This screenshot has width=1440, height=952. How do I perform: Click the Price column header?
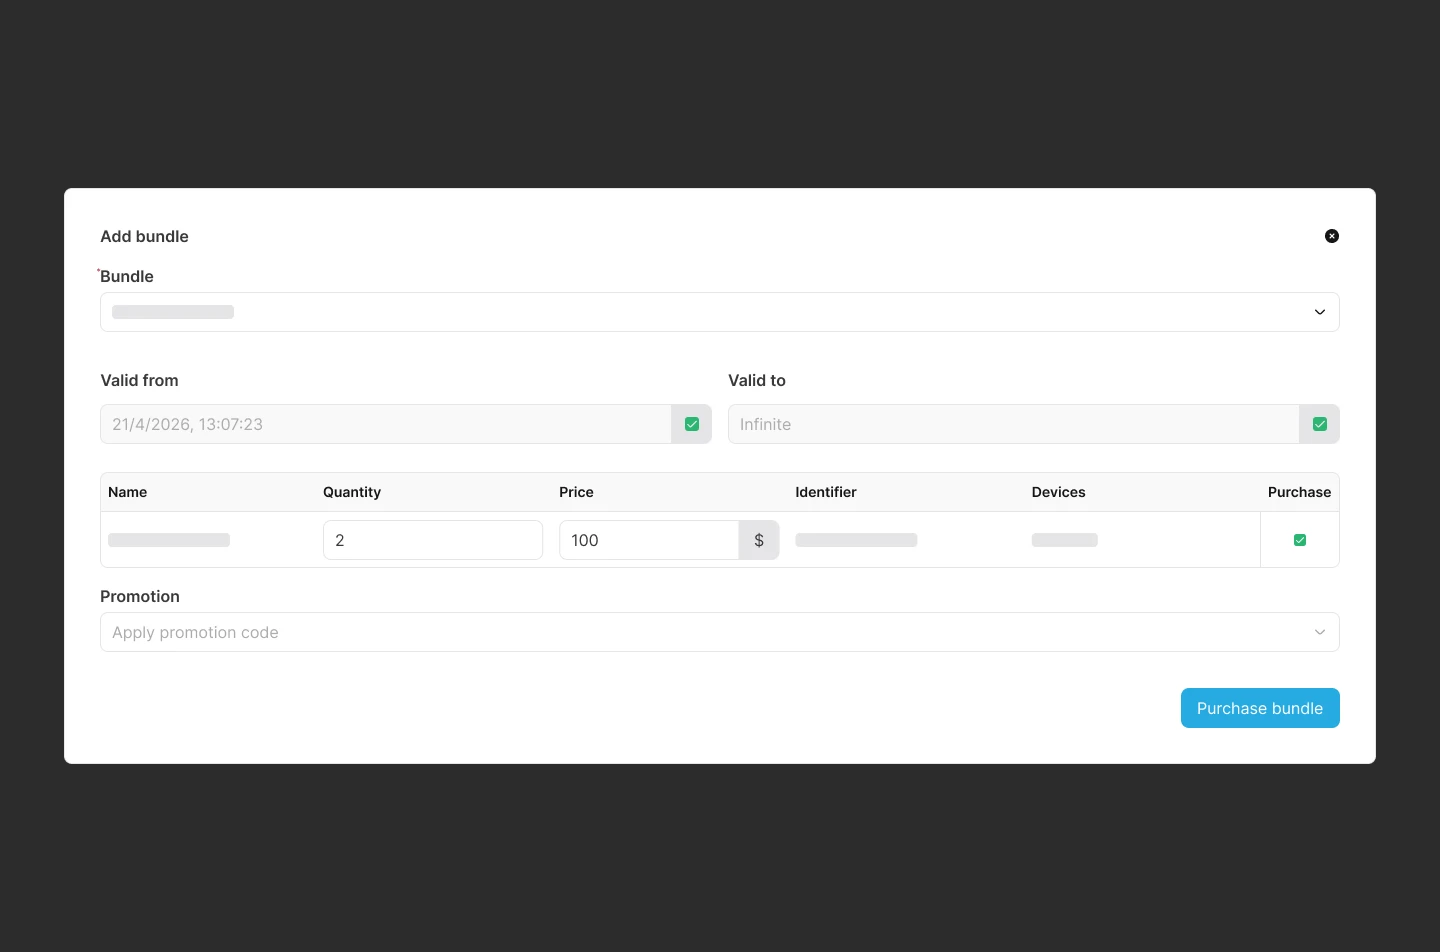pyautogui.click(x=576, y=492)
